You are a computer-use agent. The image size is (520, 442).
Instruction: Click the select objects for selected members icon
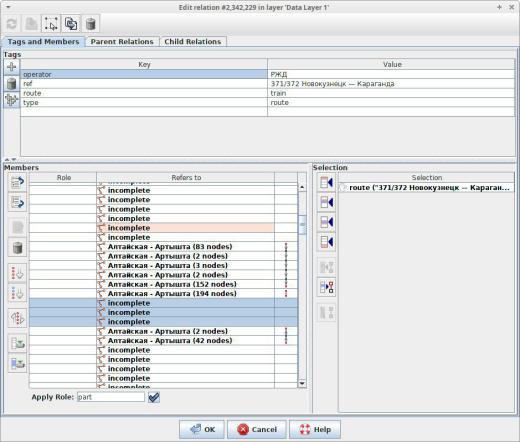(x=326, y=287)
